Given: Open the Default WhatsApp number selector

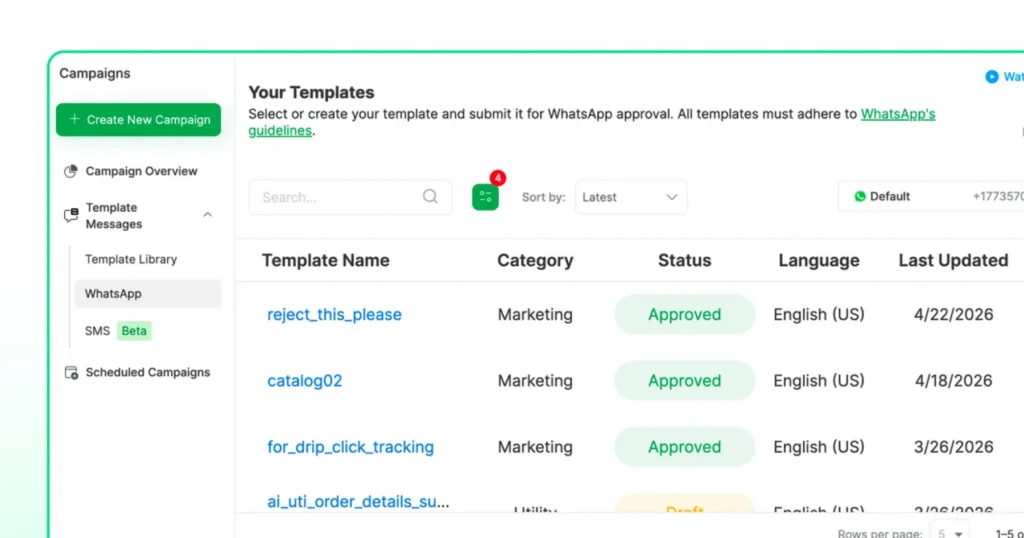Looking at the screenshot, I should point(931,197).
